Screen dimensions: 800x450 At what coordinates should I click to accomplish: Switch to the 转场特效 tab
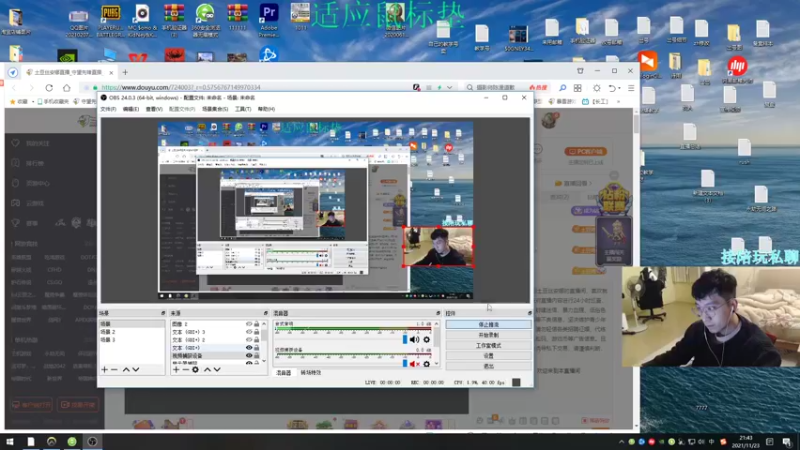[x=311, y=373]
